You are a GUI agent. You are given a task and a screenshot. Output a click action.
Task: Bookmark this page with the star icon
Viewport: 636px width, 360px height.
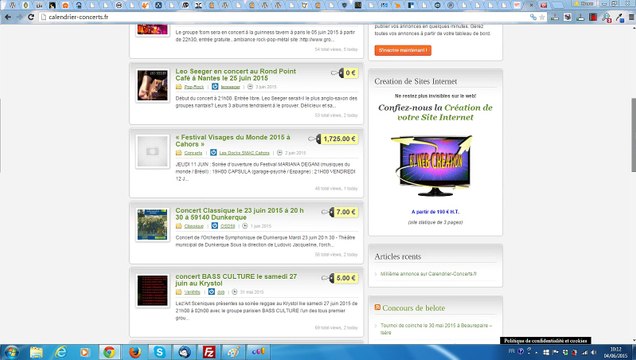[x=542, y=17]
